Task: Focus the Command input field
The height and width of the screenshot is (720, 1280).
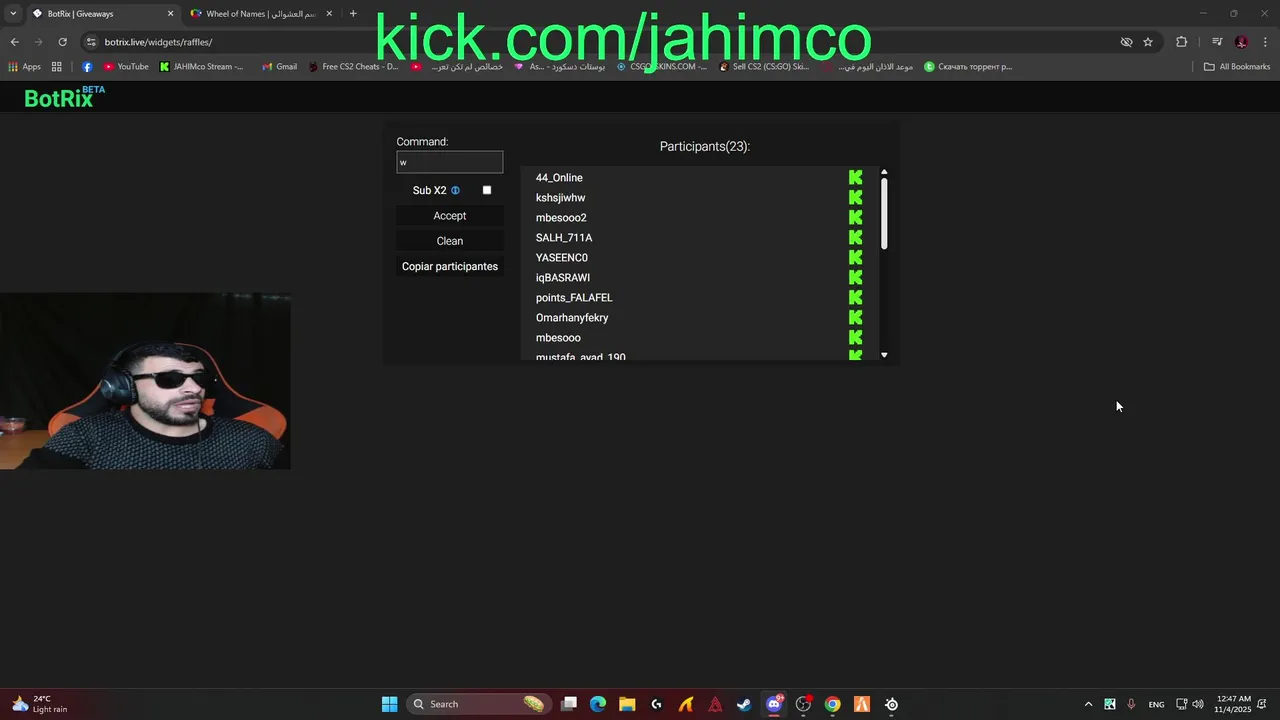Action: click(x=450, y=162)
